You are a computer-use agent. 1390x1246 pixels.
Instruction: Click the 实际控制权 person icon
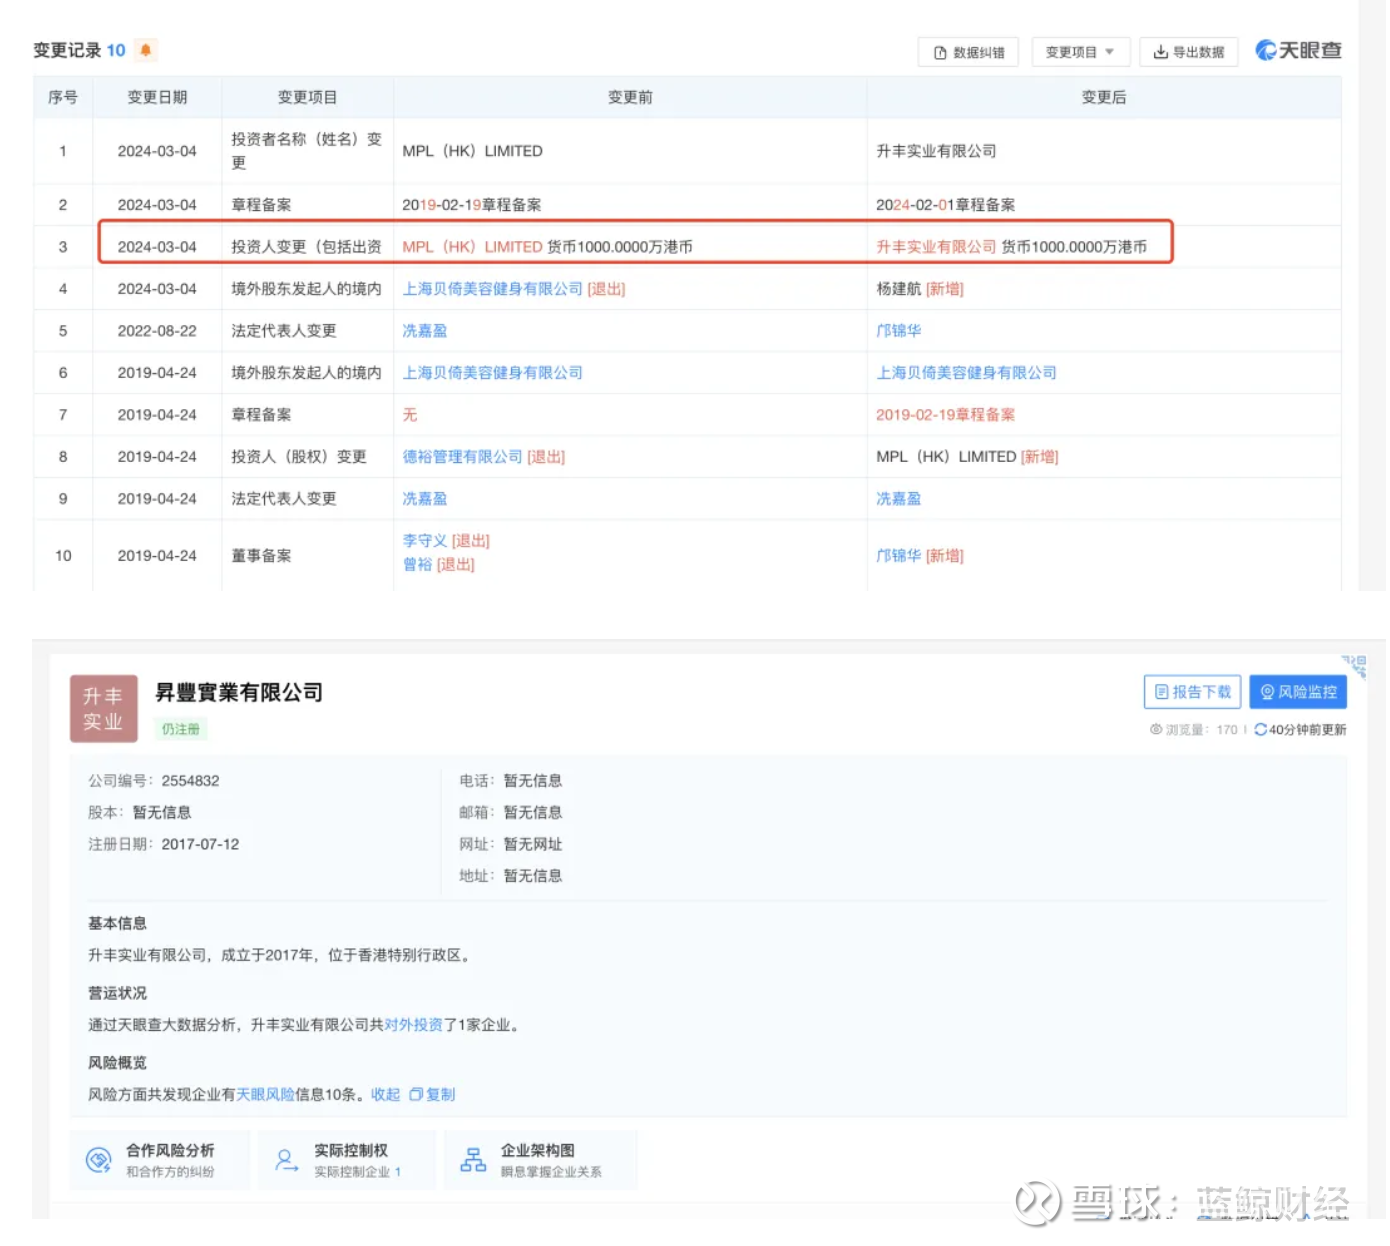pyautogui.click(x=286, y=1160)
